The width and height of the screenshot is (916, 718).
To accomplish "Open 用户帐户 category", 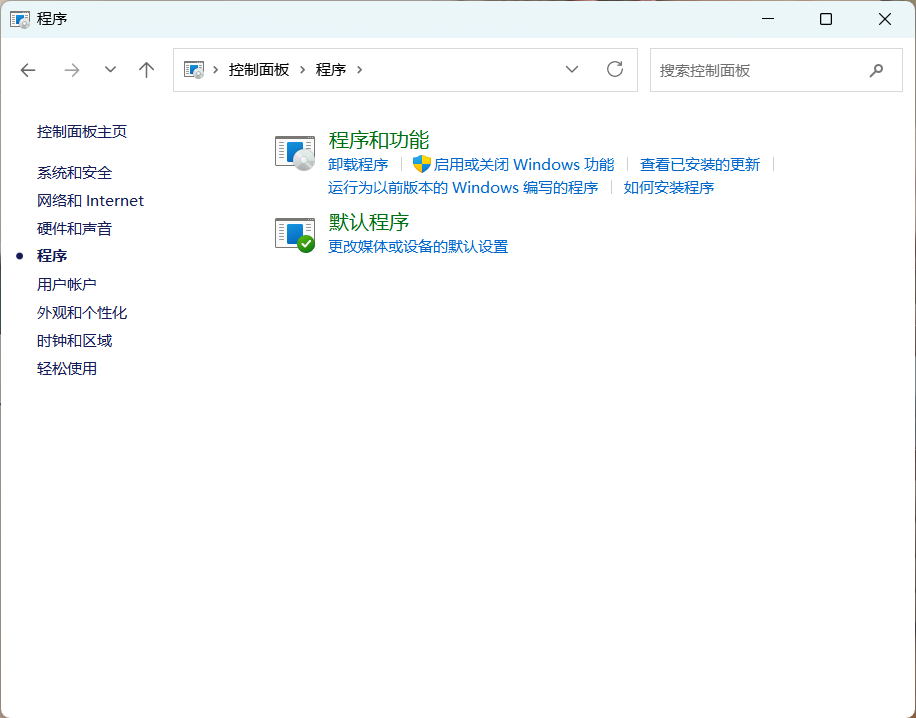I will pos(67,285).
